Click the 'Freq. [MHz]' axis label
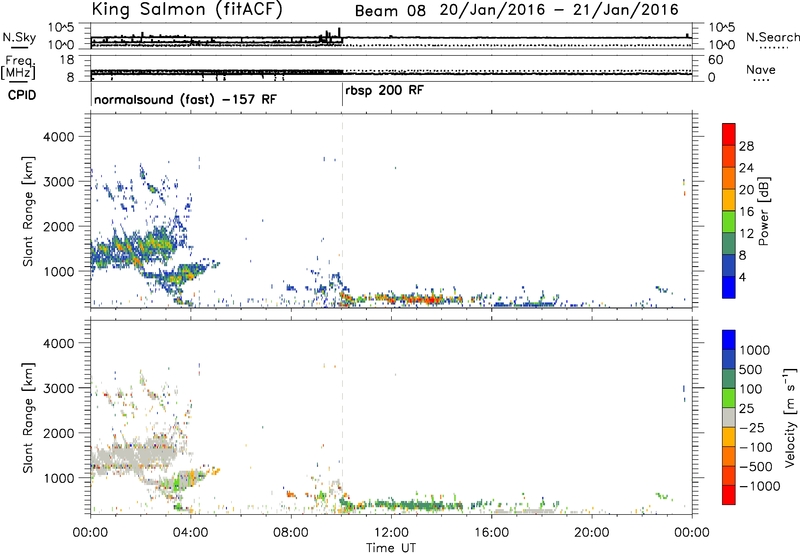800x554 pixels. click(x=20, y=67)
